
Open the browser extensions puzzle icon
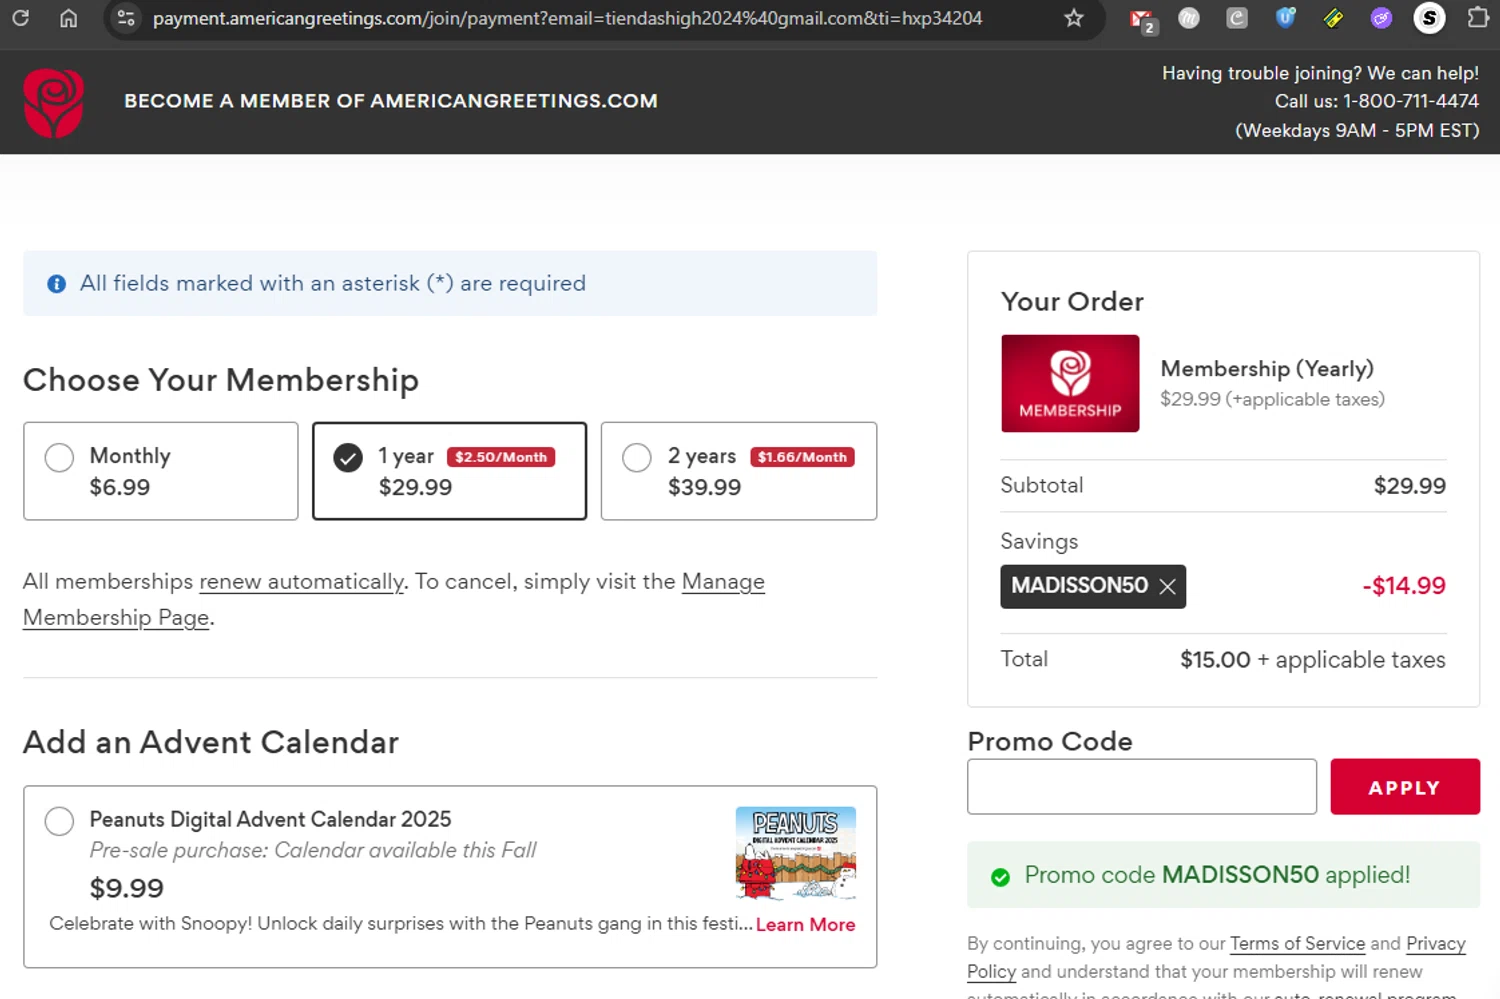coord(1477,18)
